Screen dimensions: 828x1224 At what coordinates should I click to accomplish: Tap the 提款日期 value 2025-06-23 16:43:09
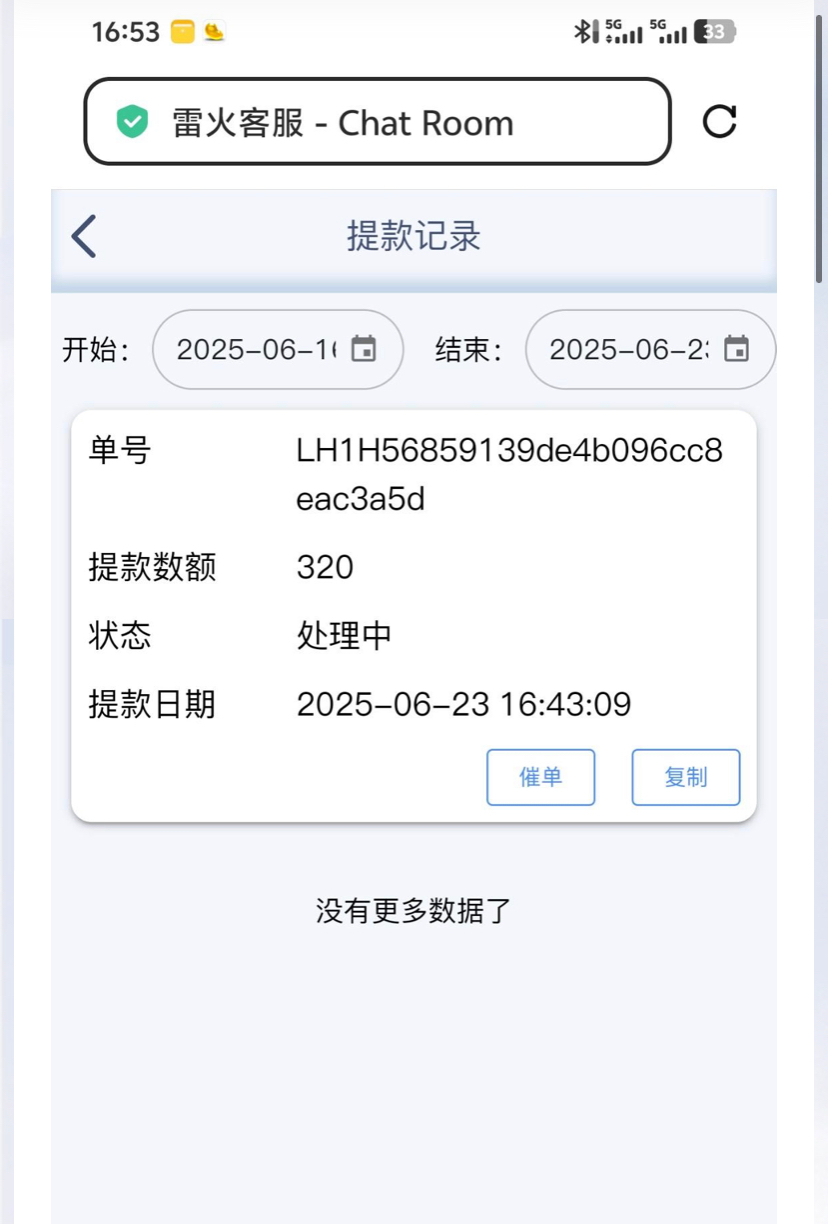(x=464, y=705)
